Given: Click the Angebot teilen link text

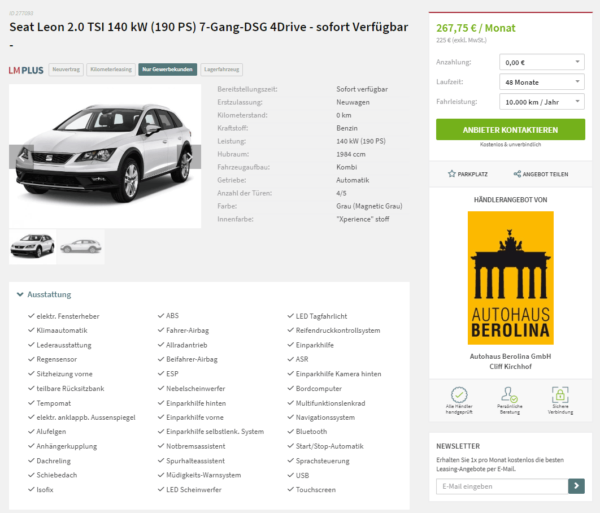Looking at the screenshot, I should (x=545, y=174).
